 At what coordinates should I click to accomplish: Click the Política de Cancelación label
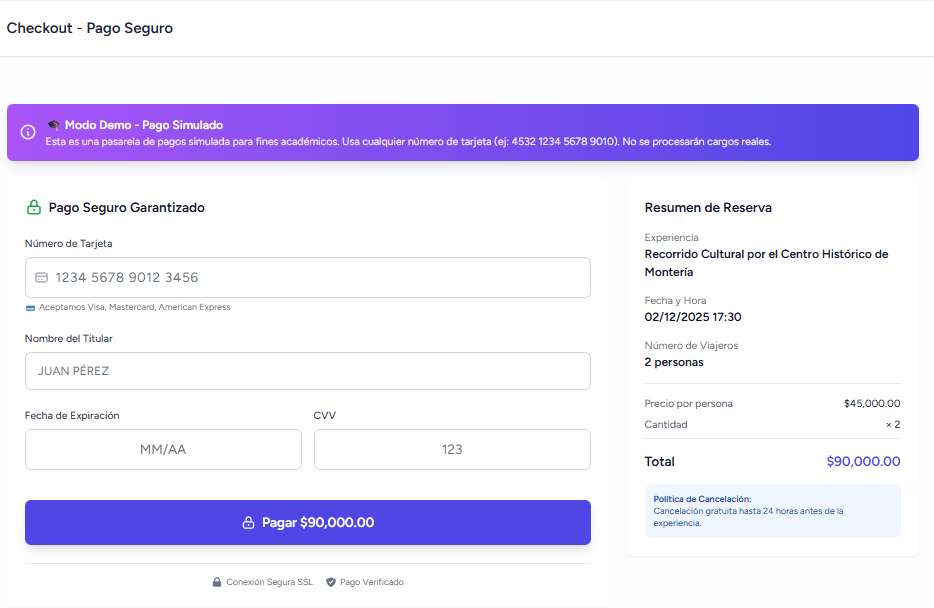pyautogui.click(x=702, y=499)
